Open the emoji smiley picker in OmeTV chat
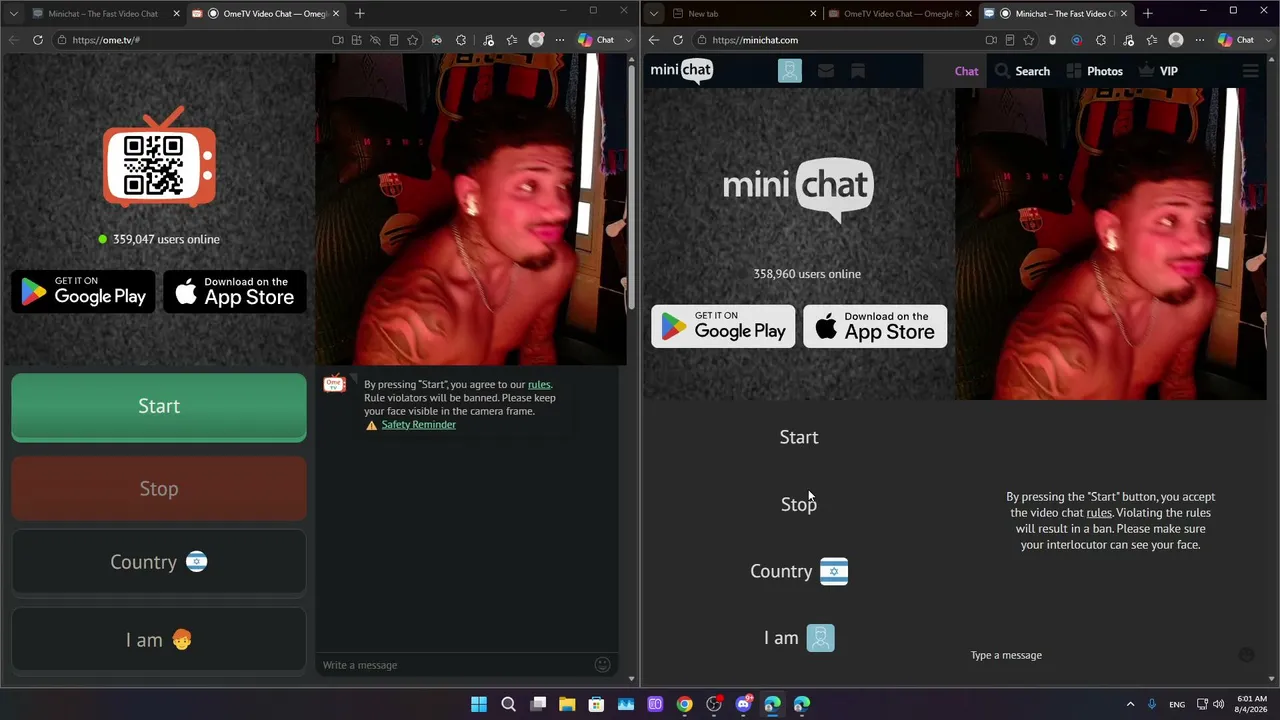The height and width of the screenshot is (720, 1280). pos(602,665)
